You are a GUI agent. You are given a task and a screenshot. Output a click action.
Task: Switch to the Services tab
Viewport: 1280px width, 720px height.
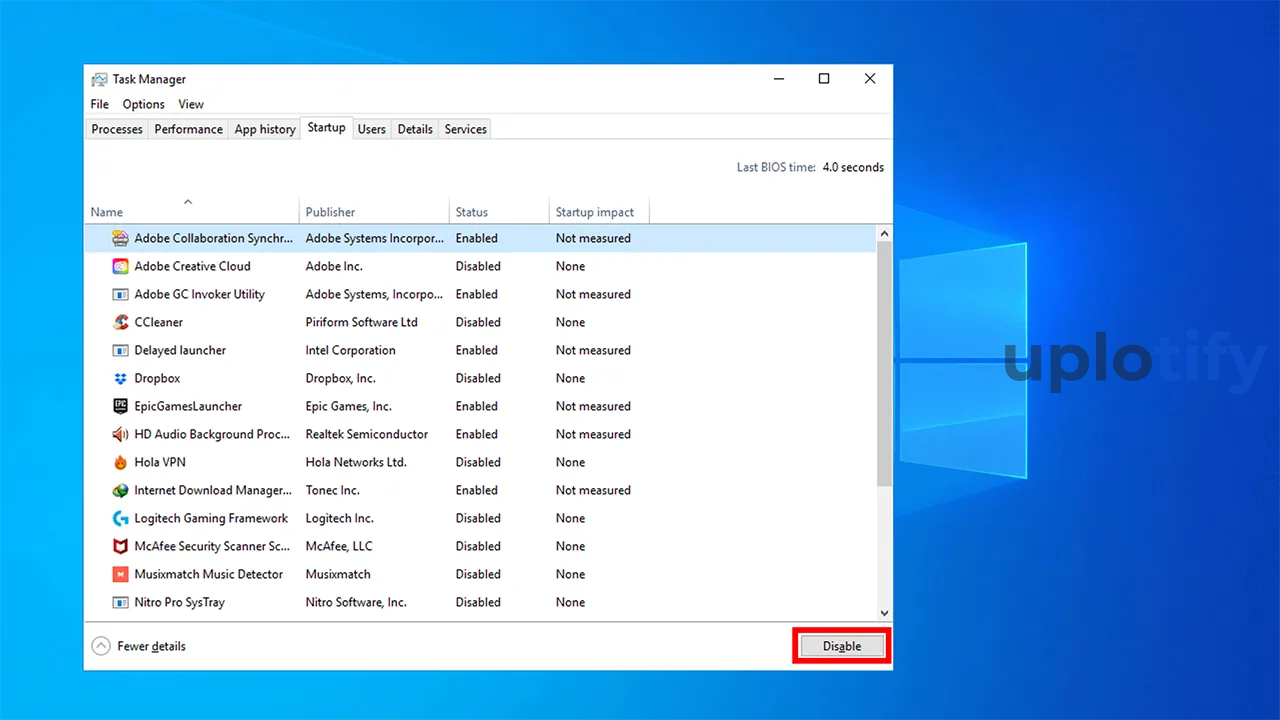pyautogui.click(x=466, y=129)
